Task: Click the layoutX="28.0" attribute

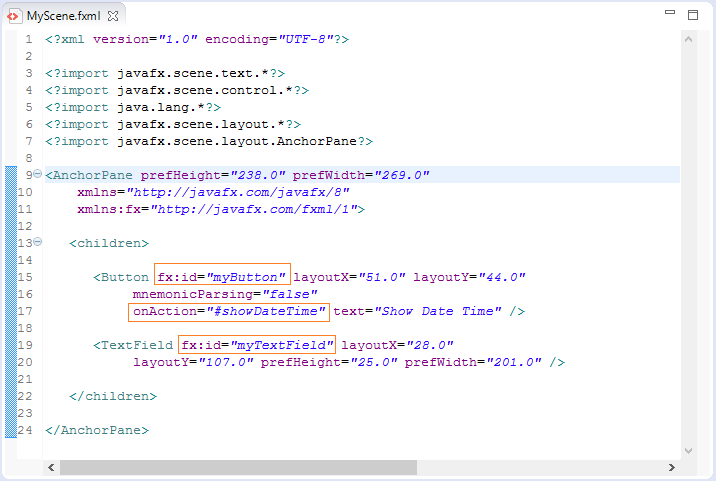Action: pos(397,345)
